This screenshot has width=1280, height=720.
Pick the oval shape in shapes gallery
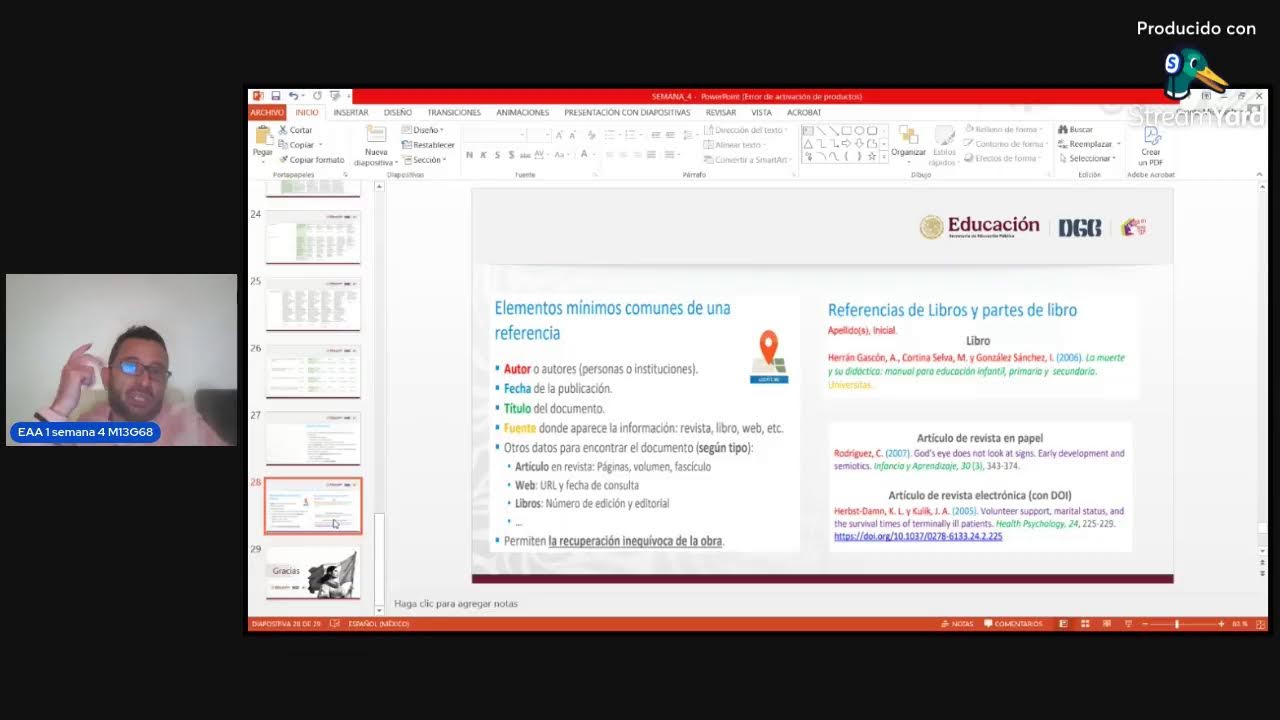(859, 131)
